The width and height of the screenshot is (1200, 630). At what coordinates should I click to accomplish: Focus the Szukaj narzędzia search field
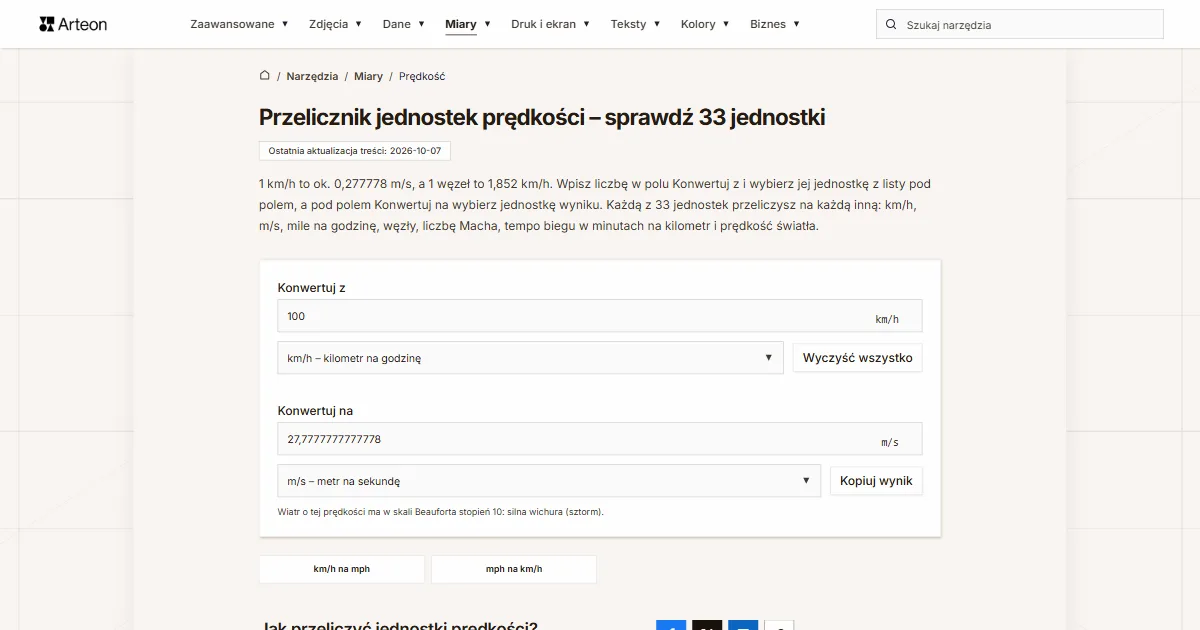[x=1020, y=25]
